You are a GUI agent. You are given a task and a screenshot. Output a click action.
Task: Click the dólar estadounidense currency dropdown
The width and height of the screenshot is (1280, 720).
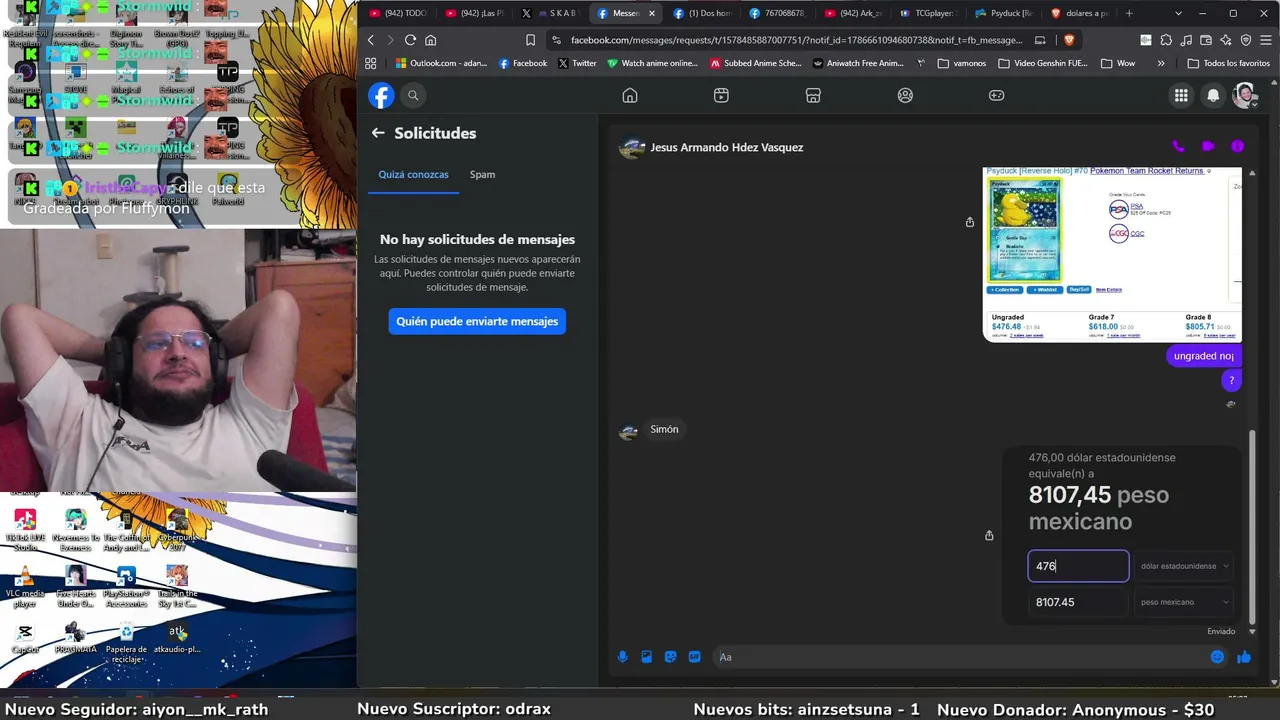[x=1184, y=566]
